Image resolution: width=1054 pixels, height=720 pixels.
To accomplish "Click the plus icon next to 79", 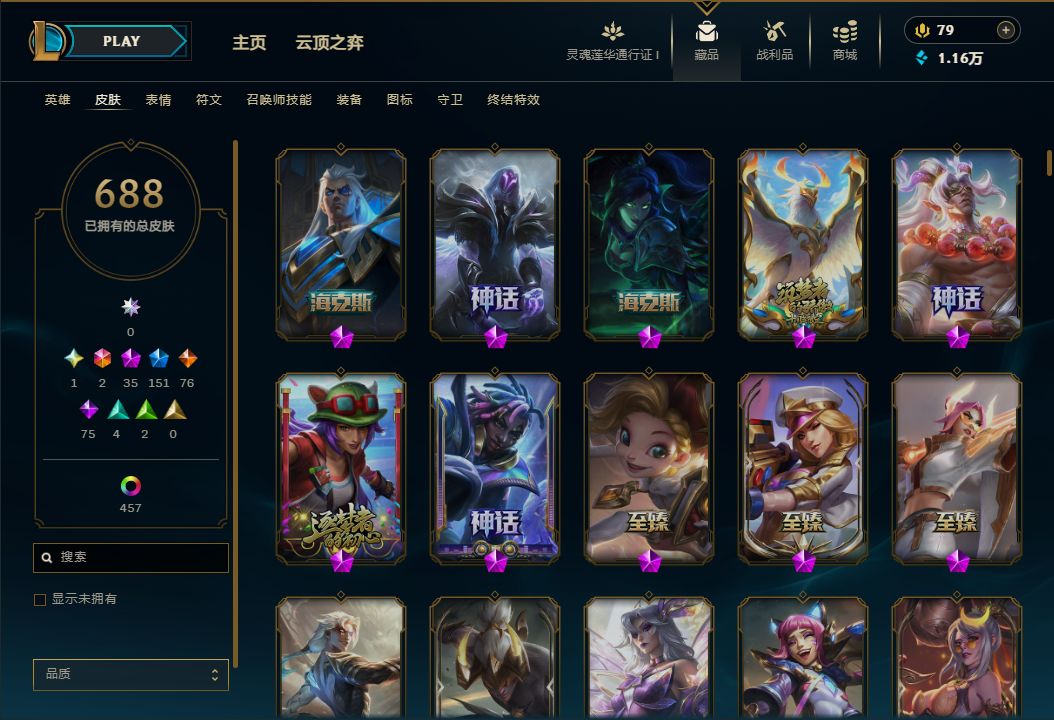I will pos(1006,30).
